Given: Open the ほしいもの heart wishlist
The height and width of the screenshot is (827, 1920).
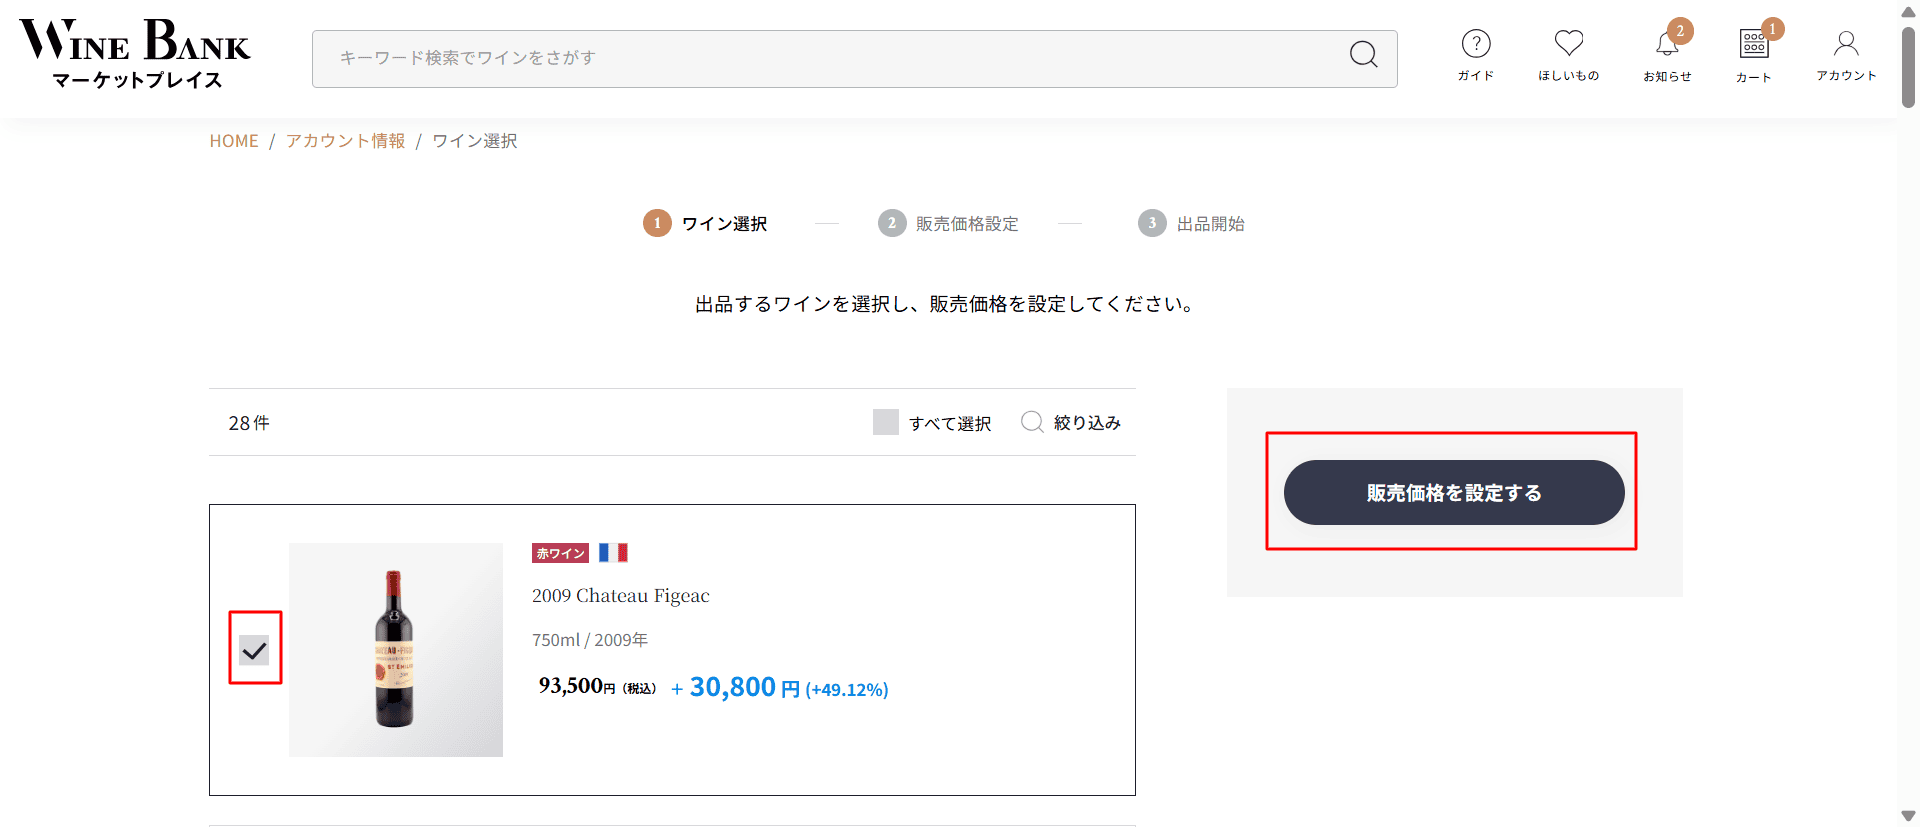Looking at the screenshot, I should point(1568,55).
